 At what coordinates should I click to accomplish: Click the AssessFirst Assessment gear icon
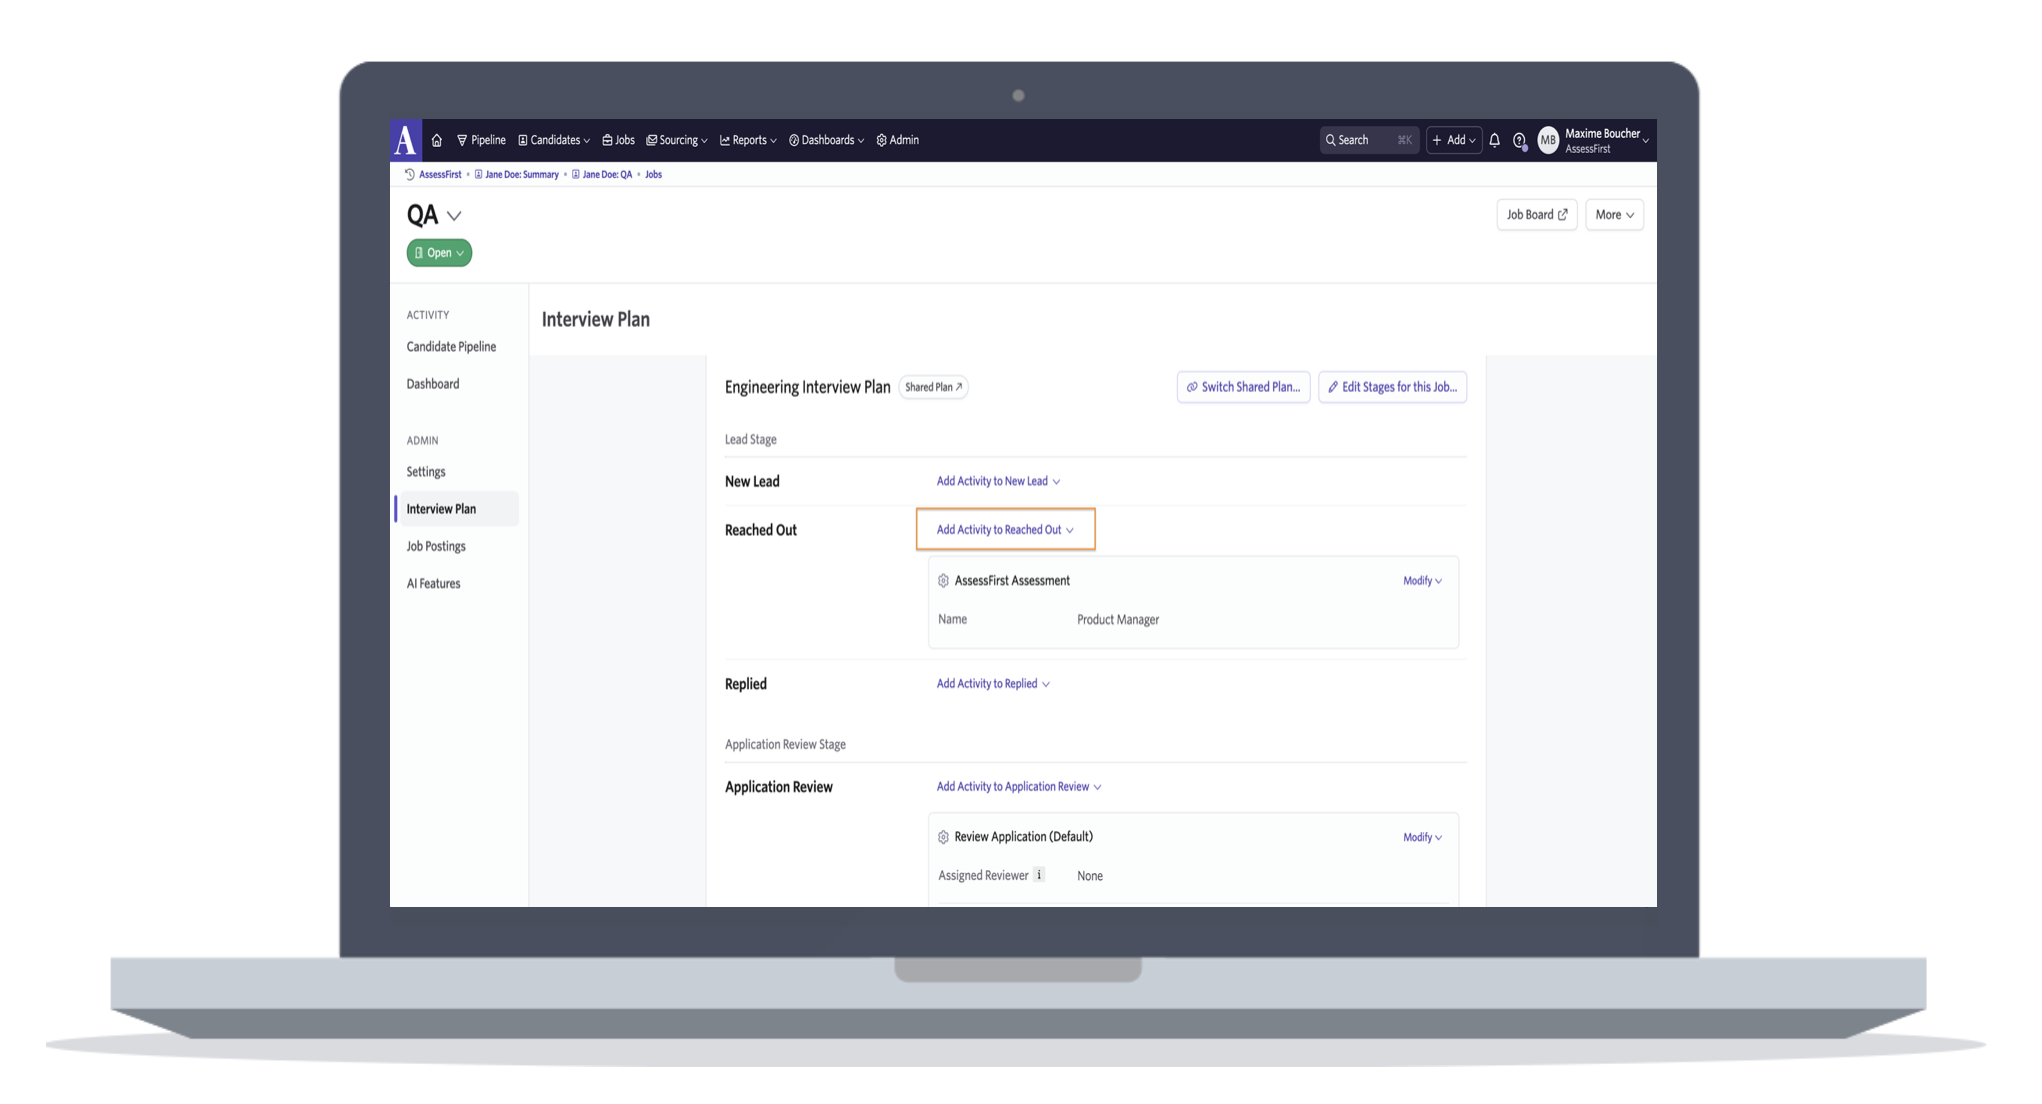943,581
